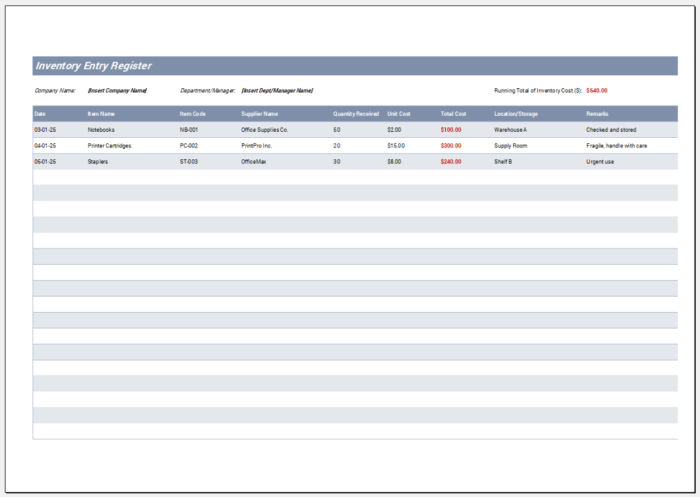Select the Insert Dept/Manager Name placeholder
Screen dimensions: 700x497
tap(277, 91)
